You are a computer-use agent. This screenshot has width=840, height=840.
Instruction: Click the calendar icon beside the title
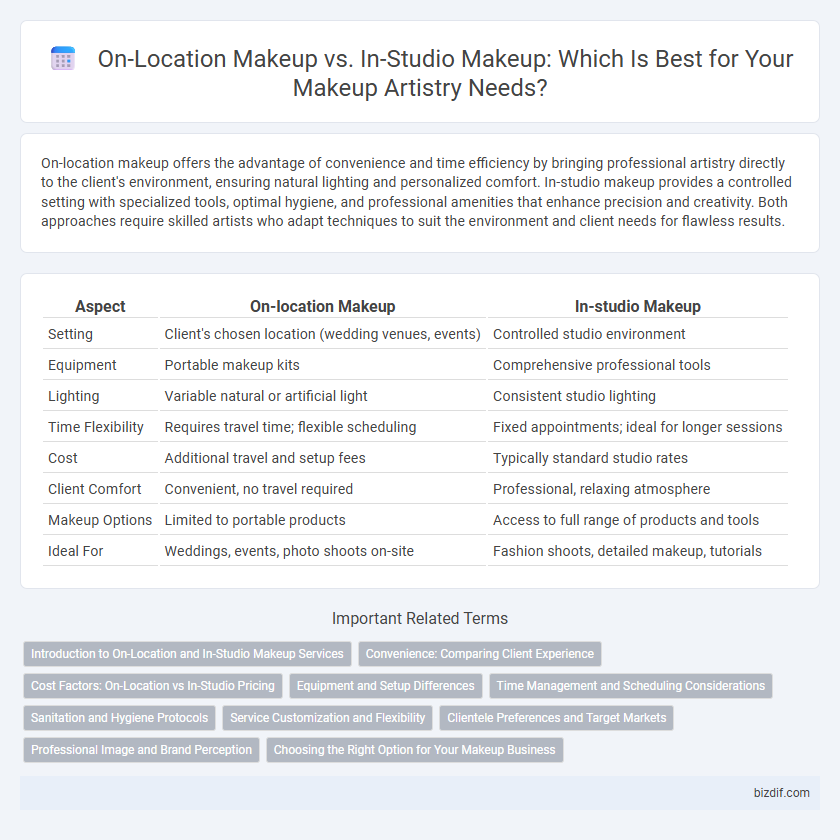point(63,58)
